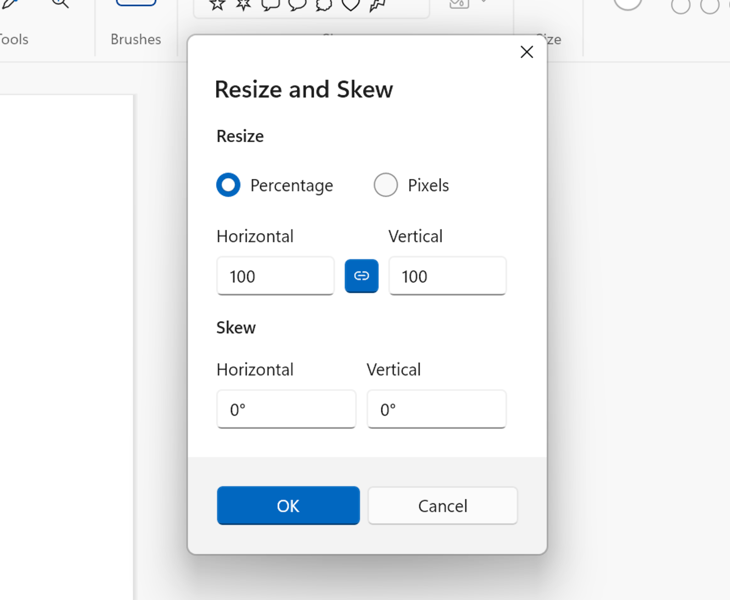Select the oval callout shape
Screen dimensions: 730x600
[297, 5]
